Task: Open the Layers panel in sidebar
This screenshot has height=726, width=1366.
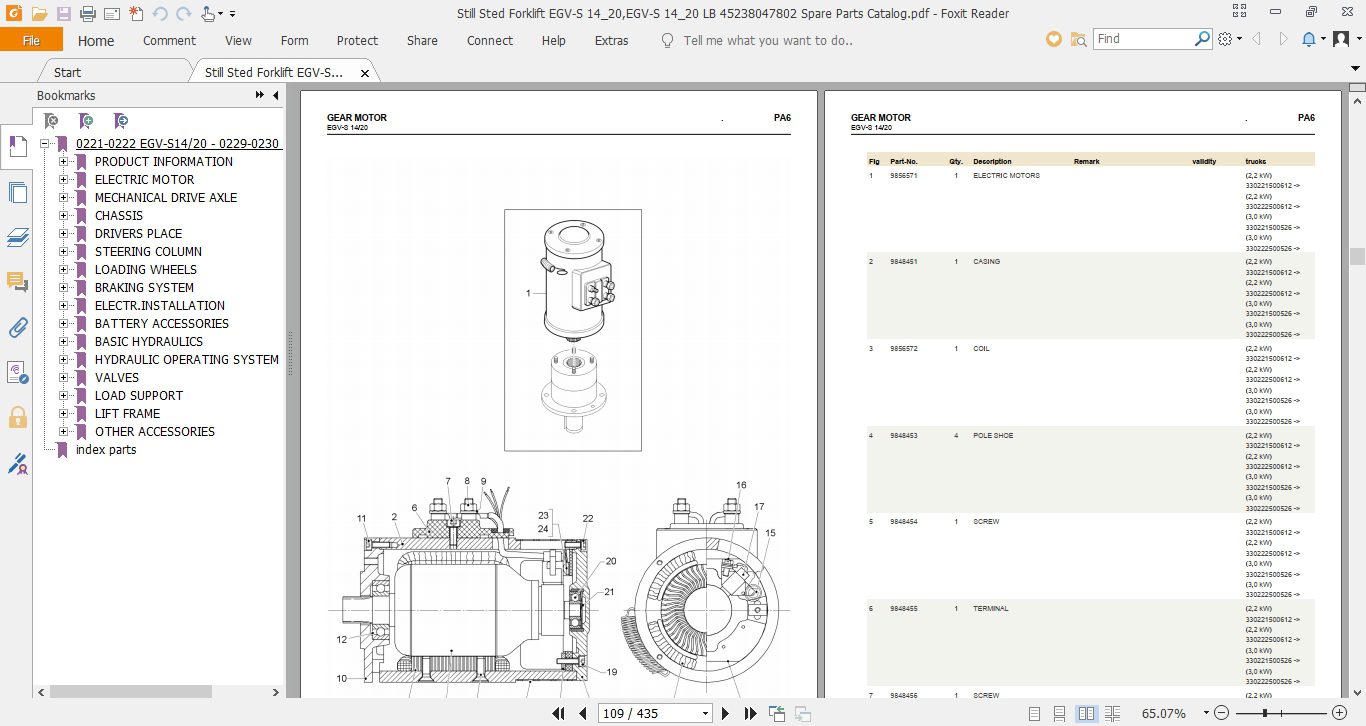Action: coord(17,237)
